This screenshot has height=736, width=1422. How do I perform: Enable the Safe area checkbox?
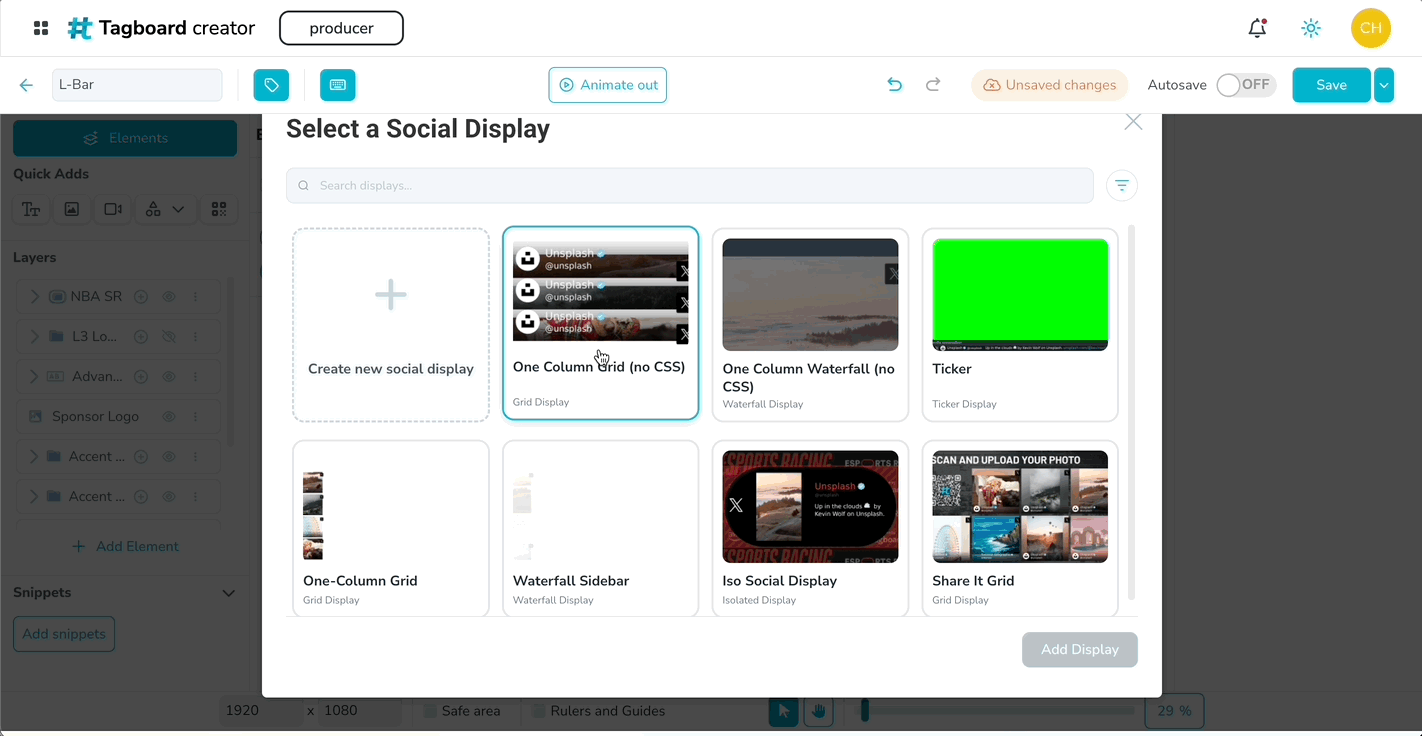coord(430,711)
